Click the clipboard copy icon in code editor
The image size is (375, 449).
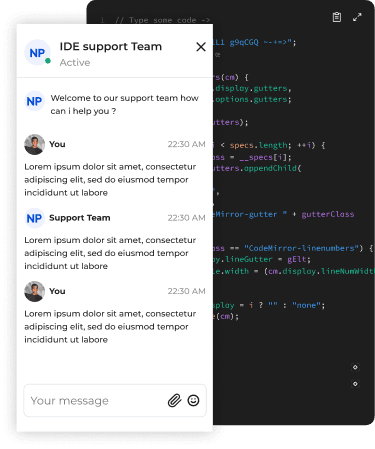pyautogui.click(x=337, y=17)
